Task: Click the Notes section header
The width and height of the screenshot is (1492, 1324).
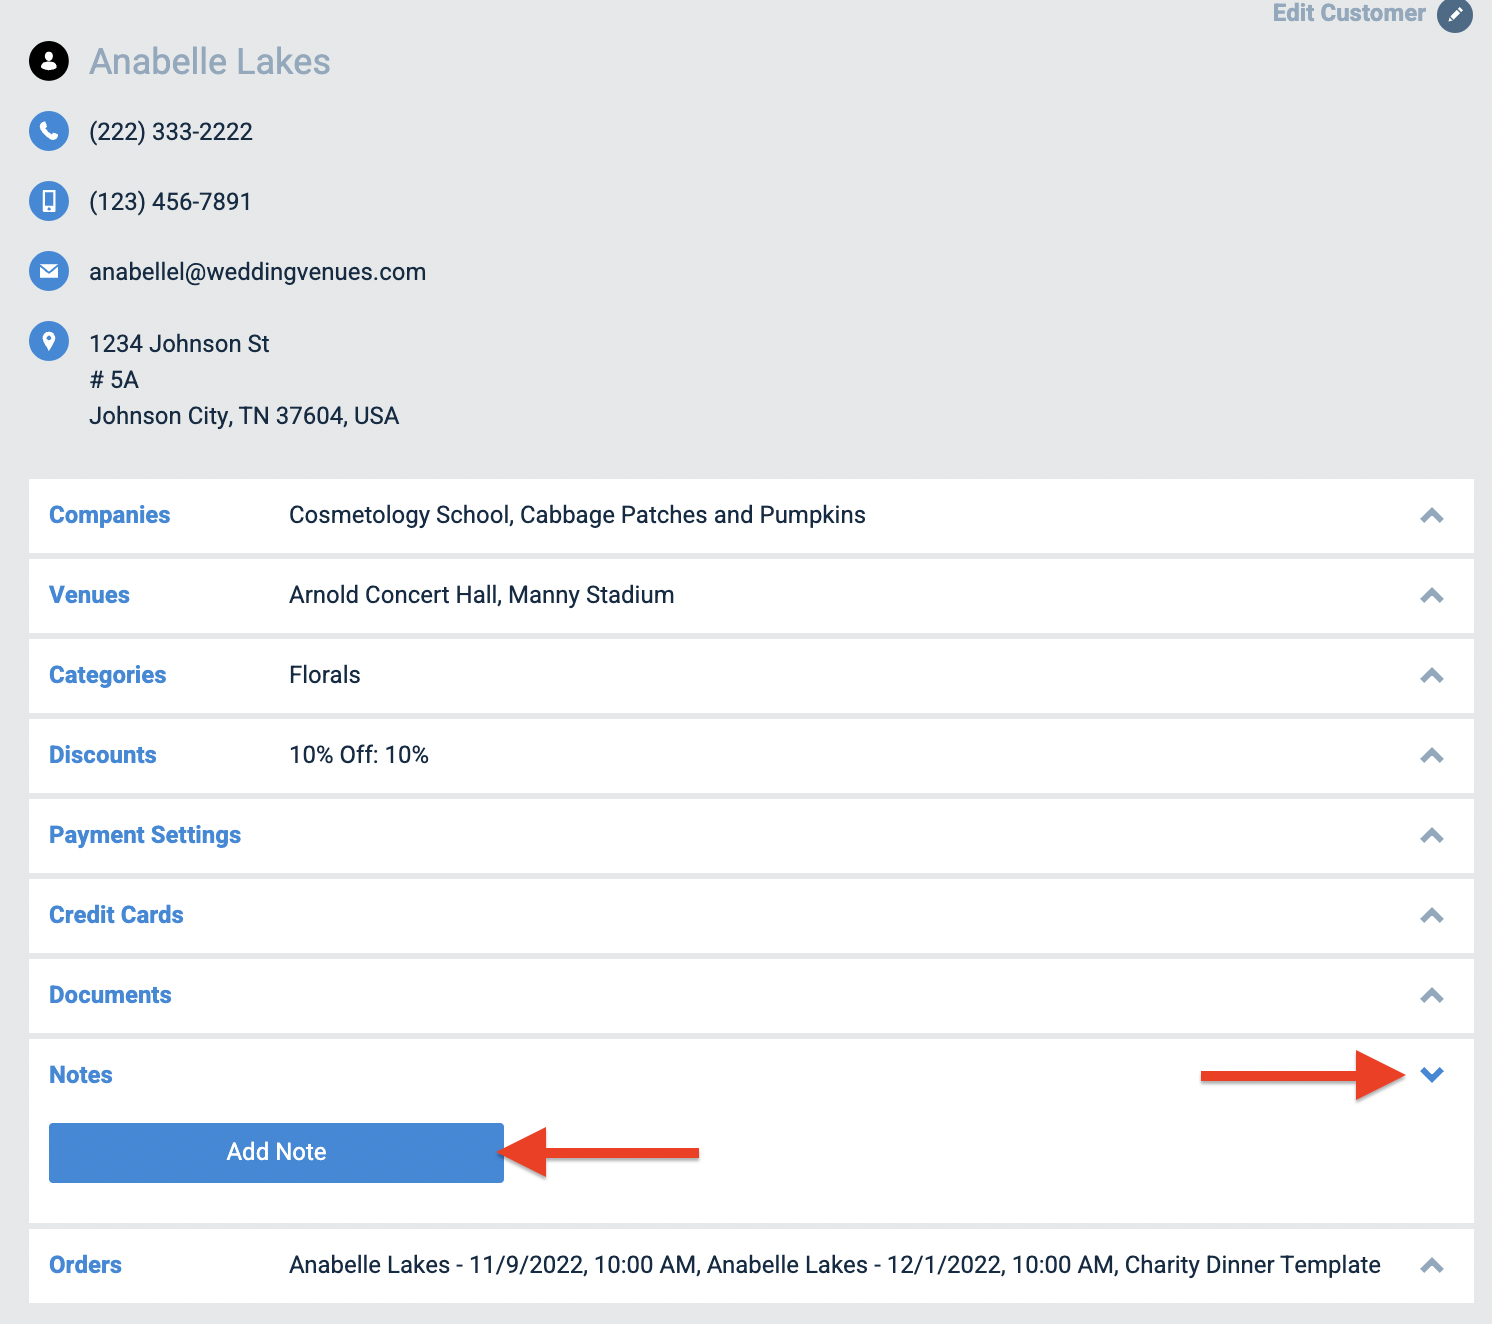Action: pos(81,1075)
